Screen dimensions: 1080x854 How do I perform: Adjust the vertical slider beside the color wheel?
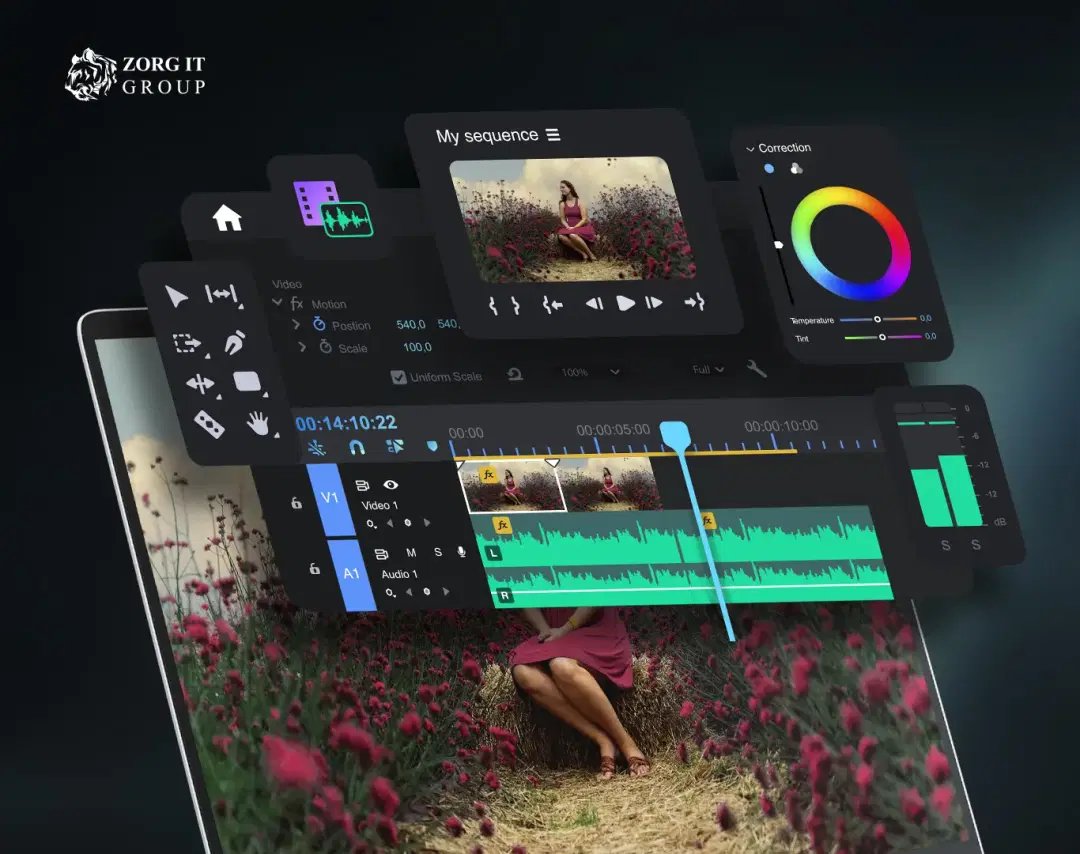point(776,244)
